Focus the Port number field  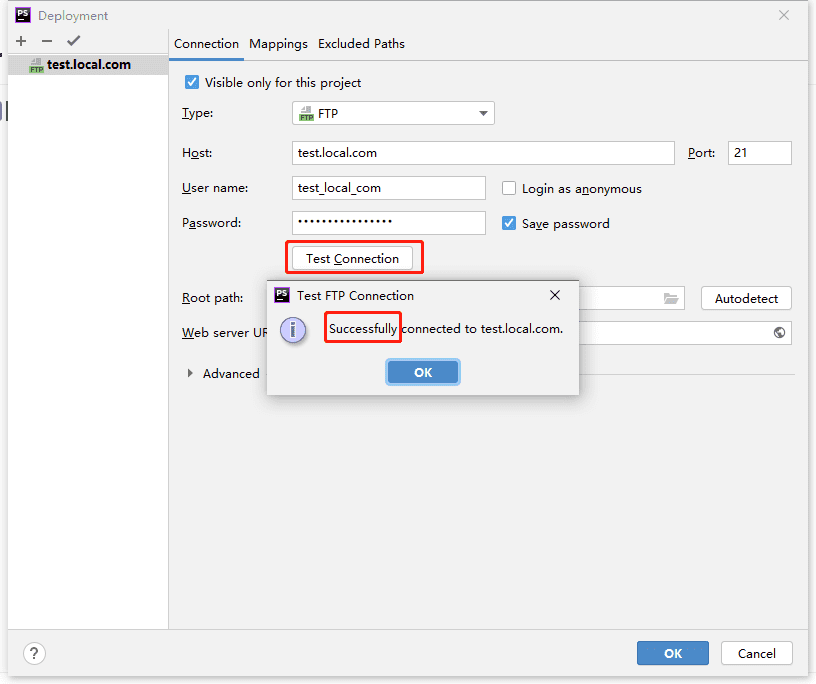(x=760, y=153)
